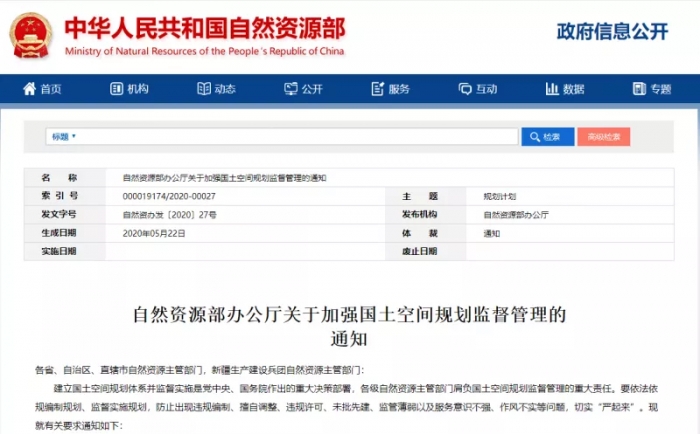Click the 专题 special topics icon
This screenshot has width=700, height=434.
click(637, 89)
